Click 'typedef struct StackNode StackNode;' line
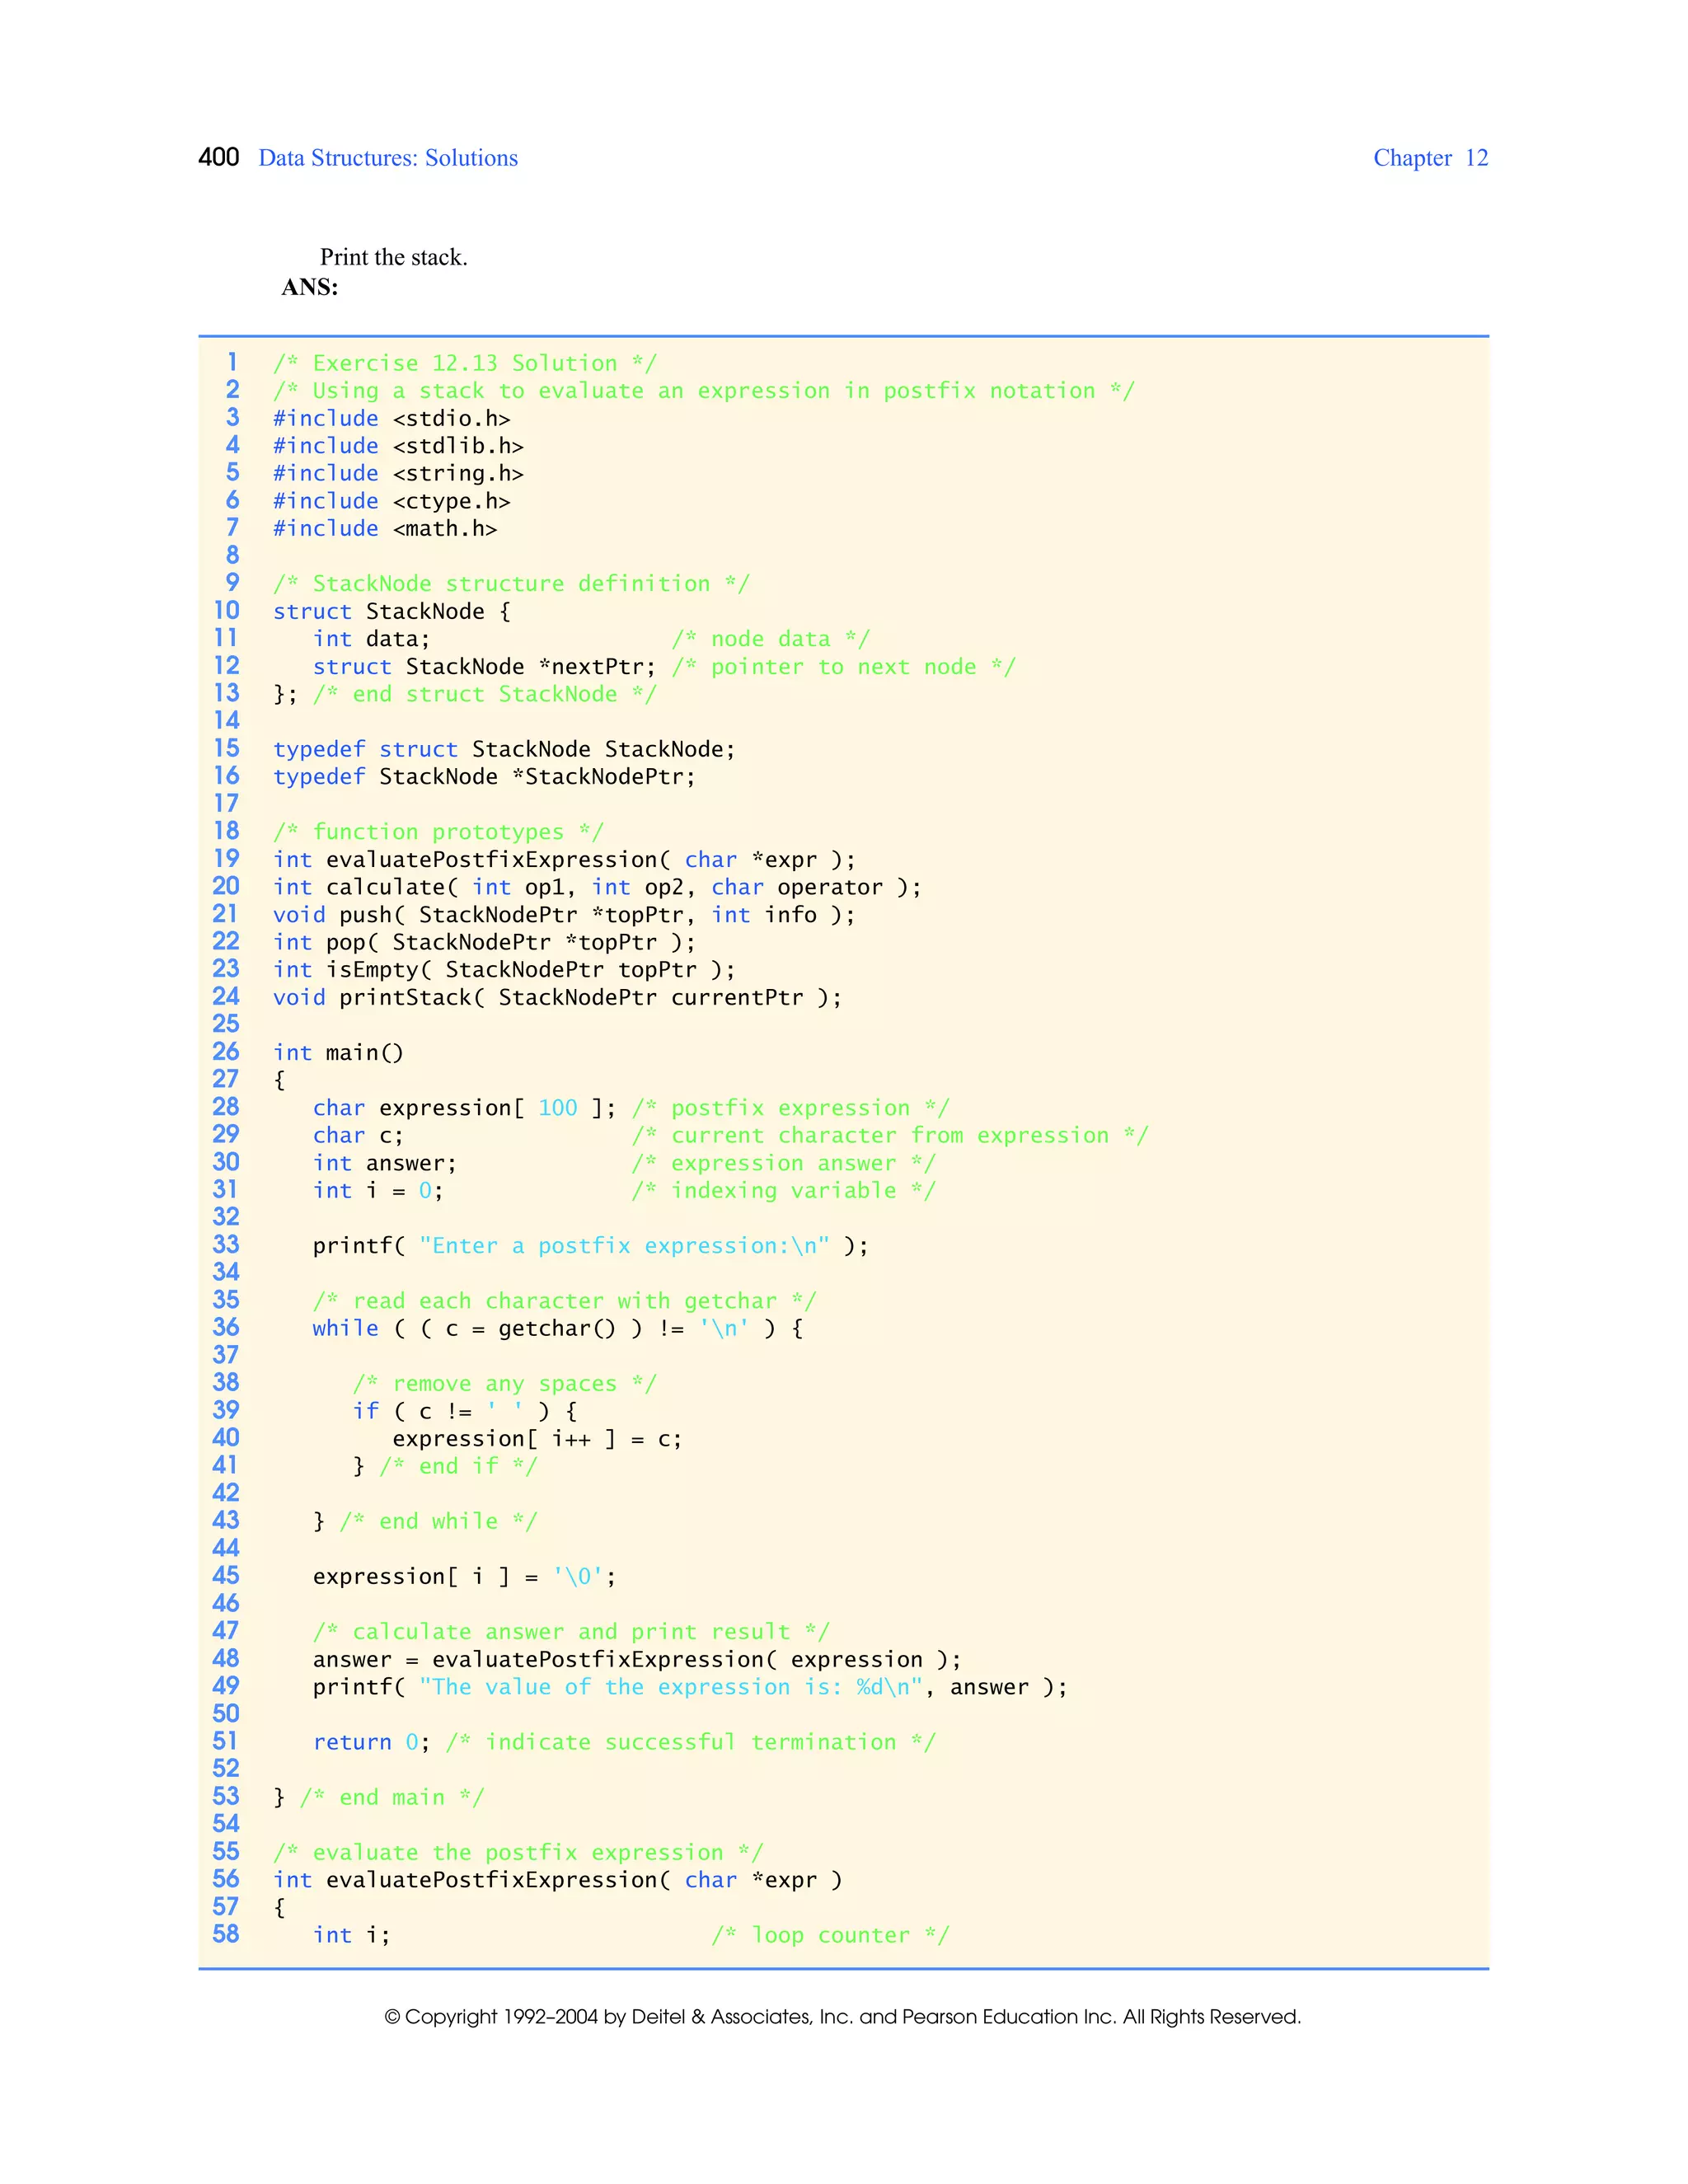The image size is (1688, 2184). point(504,749)
